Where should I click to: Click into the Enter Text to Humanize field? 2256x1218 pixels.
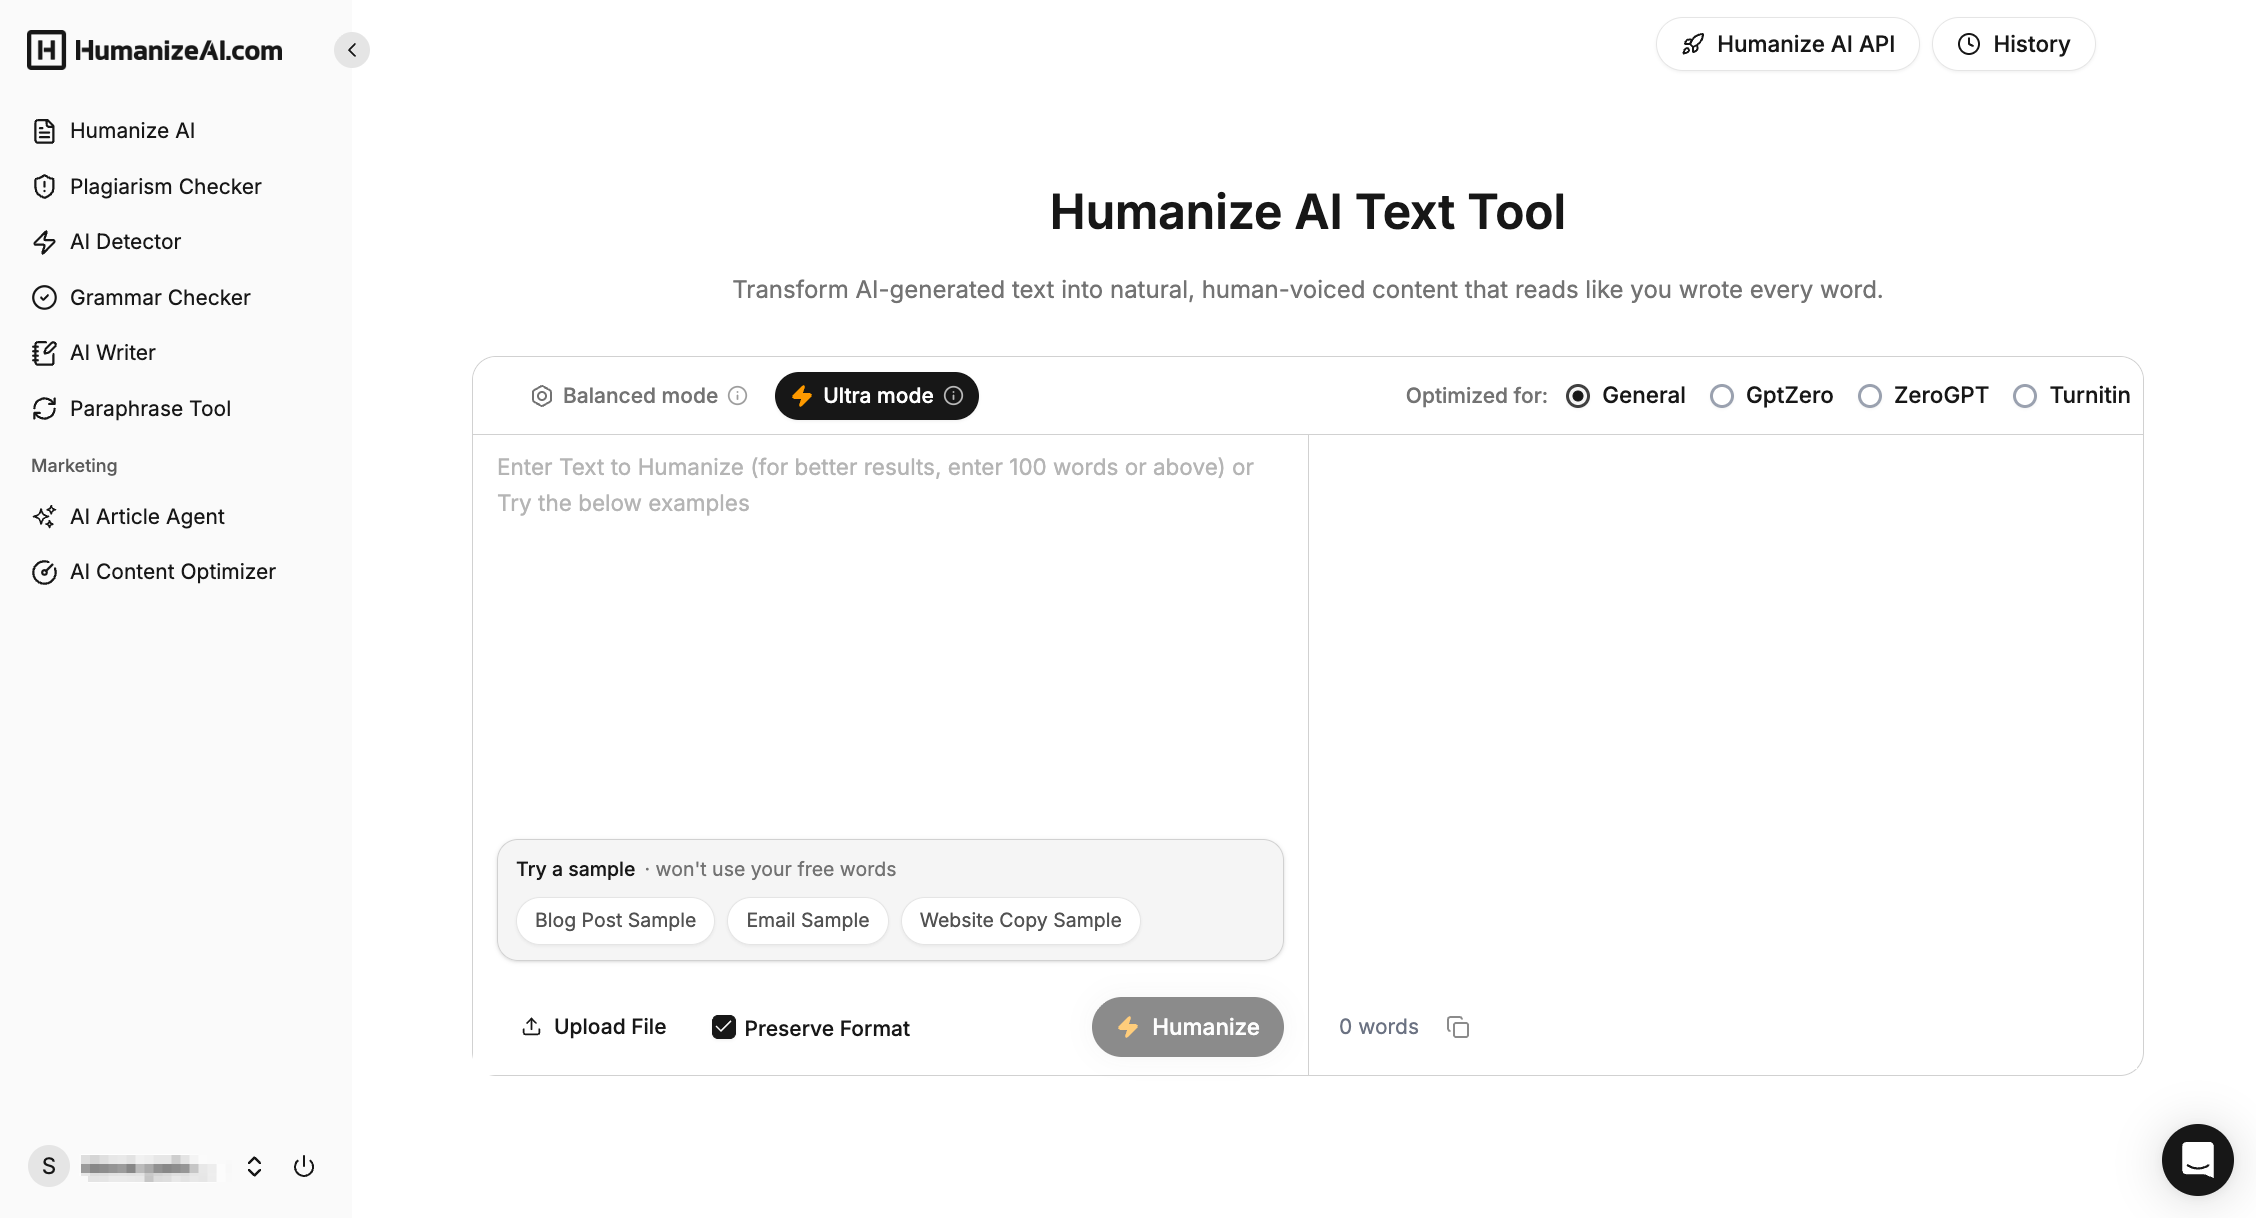pyautogui.click(x=890, y=636)
